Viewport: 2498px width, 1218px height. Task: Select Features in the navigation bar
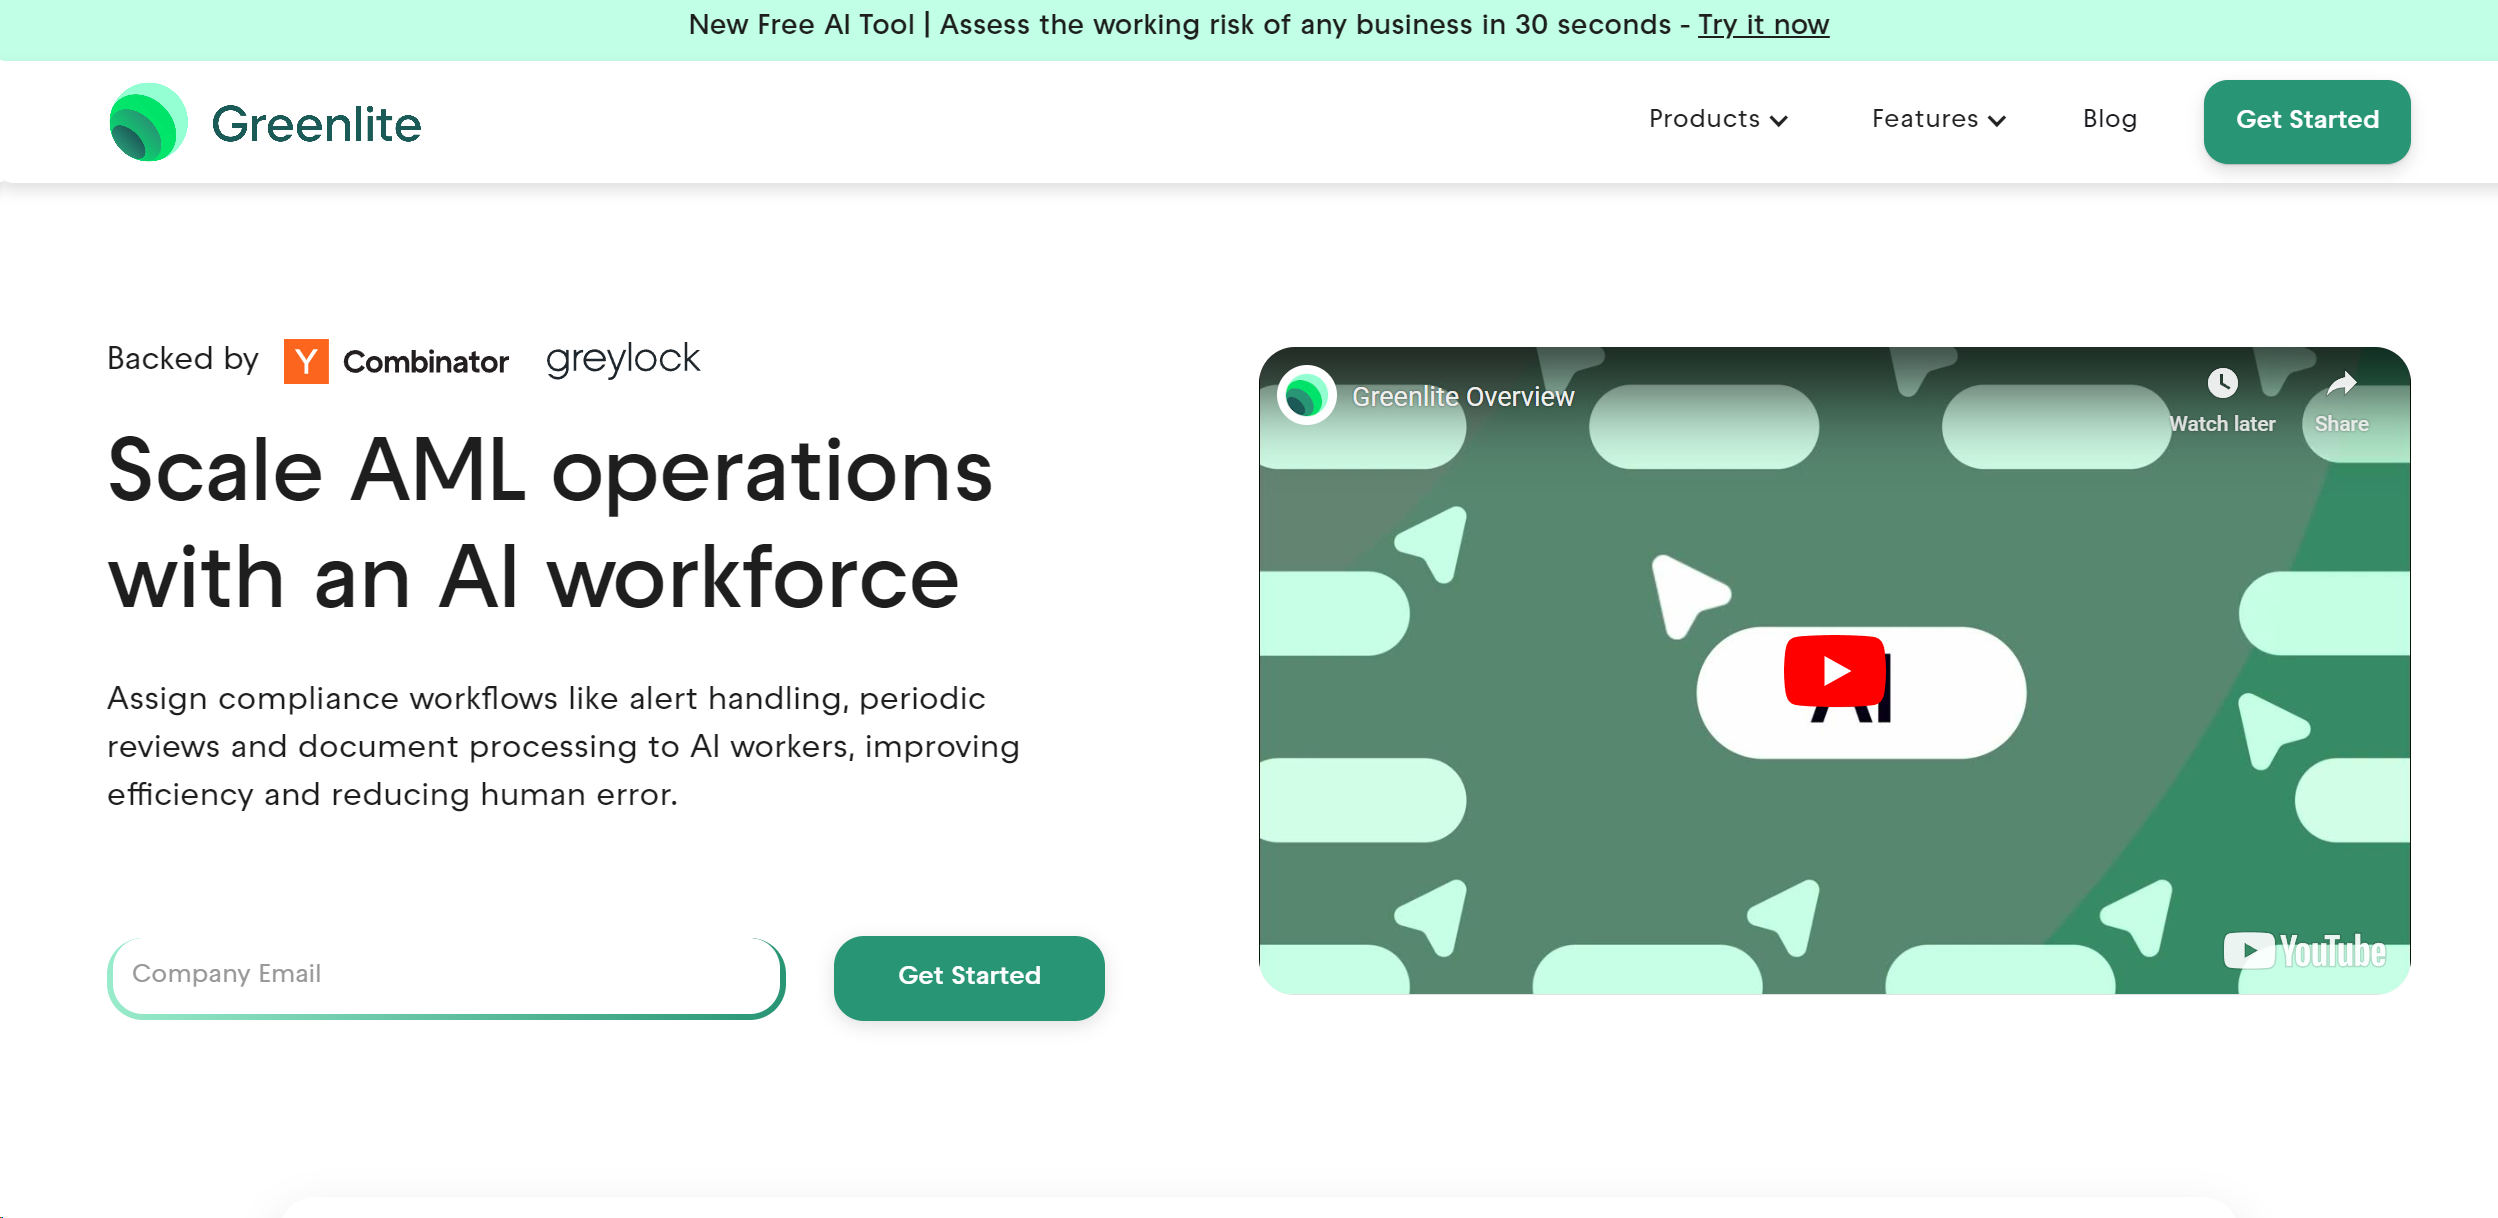coord(1924,119)
